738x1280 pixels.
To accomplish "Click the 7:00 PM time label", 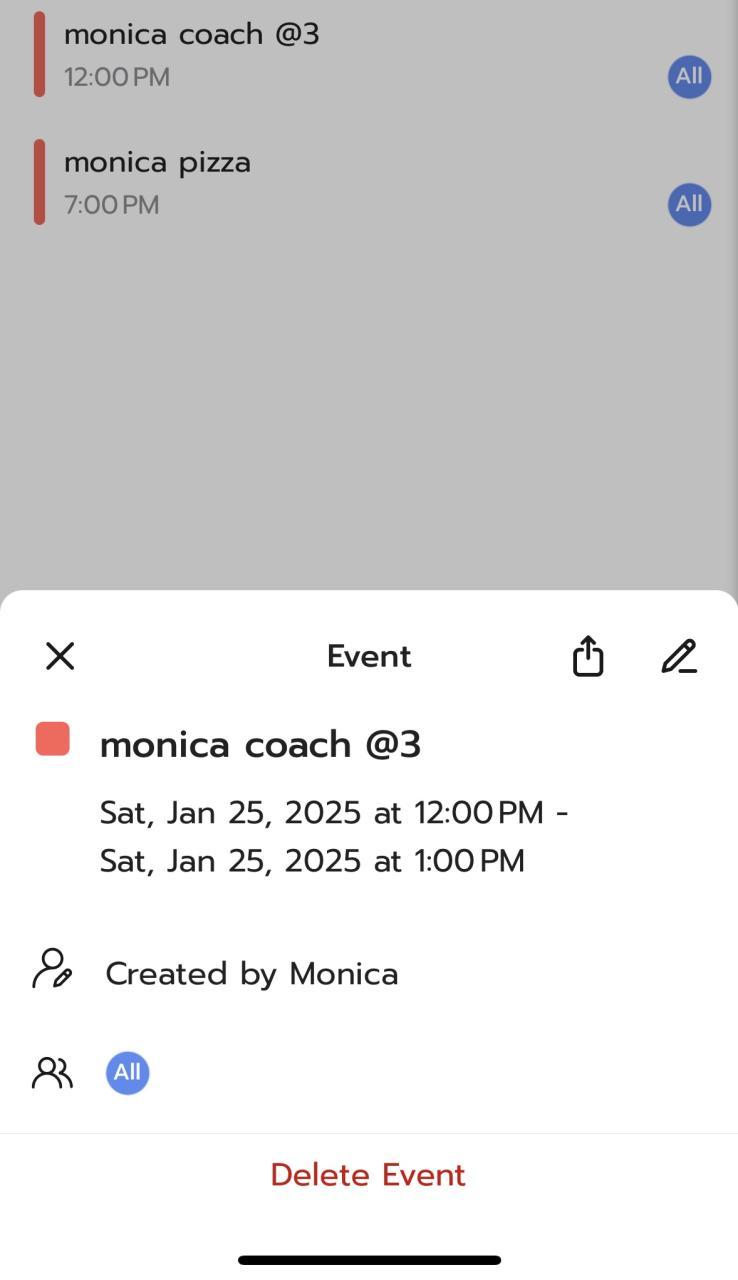I will 111,205.
